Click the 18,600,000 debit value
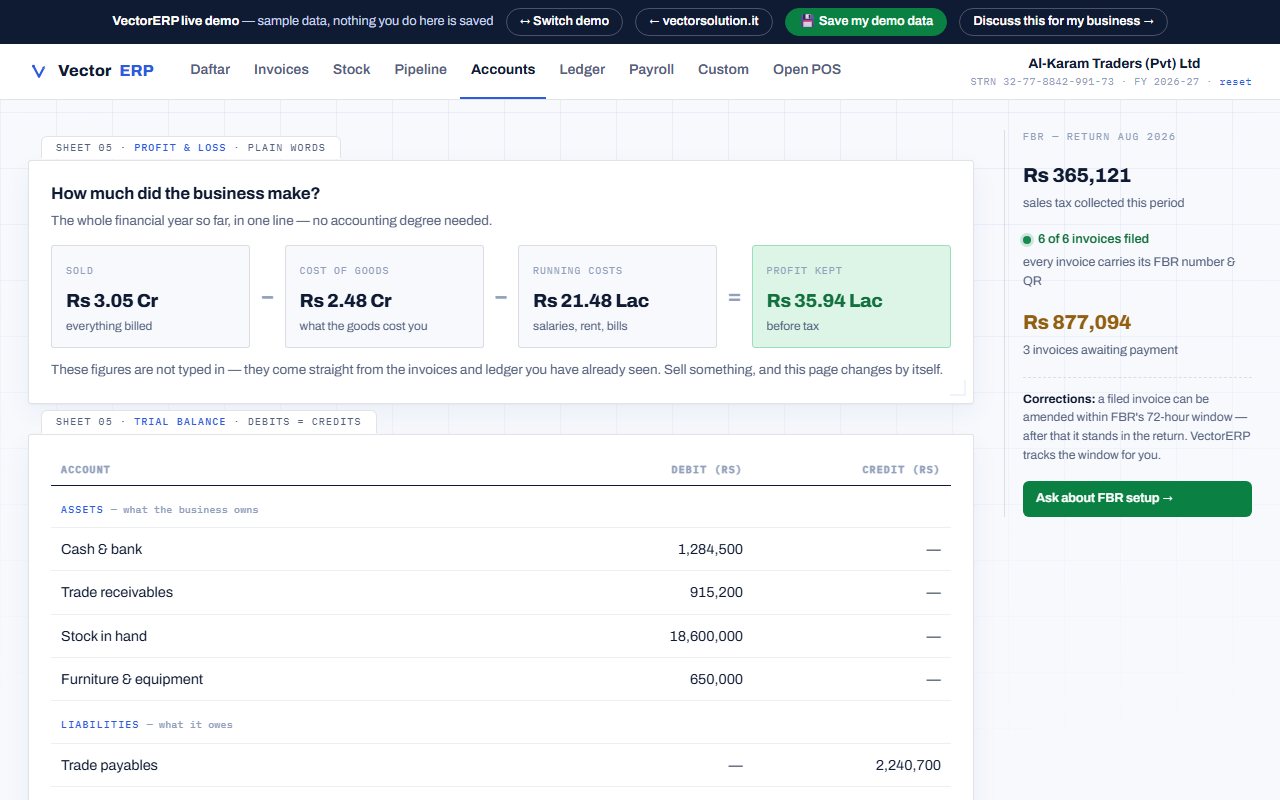Image resolution: width=1280 pixels, height=800 pixels. pos(706,636)
